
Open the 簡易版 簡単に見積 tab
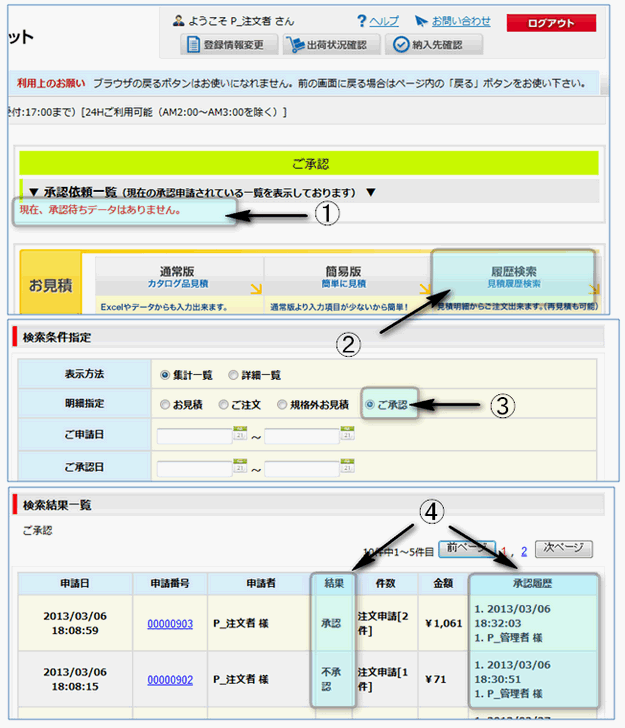click(x=347, y=277)
